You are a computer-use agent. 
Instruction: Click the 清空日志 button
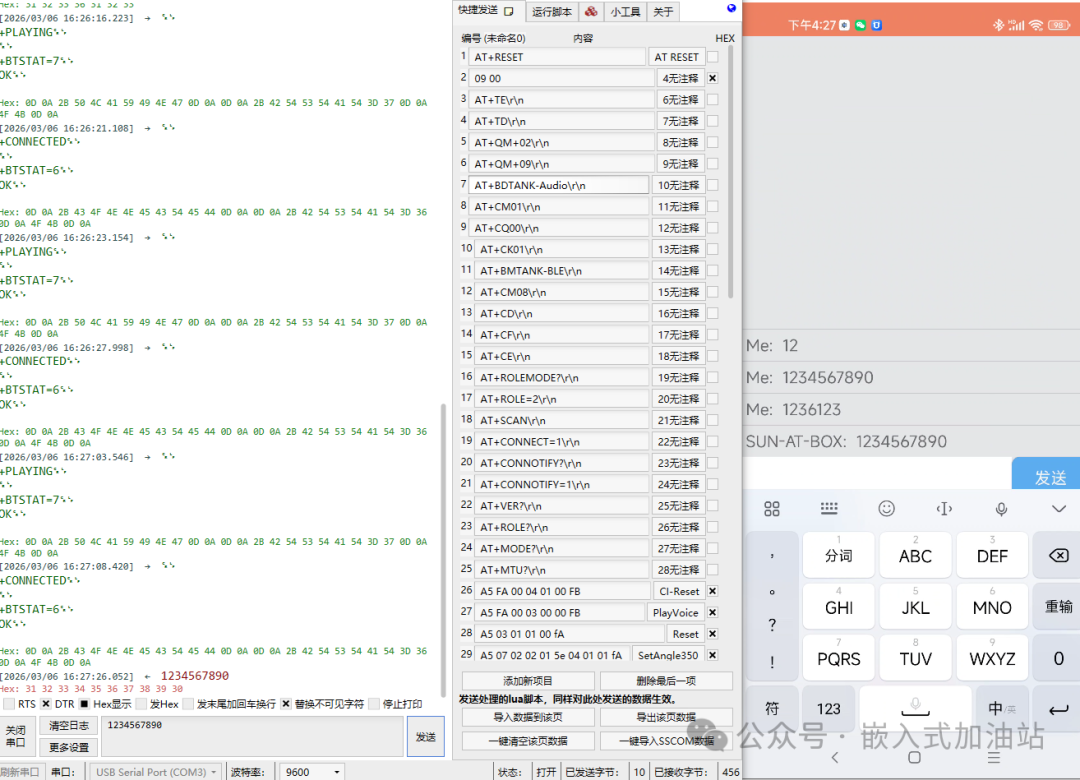[69, 725]
